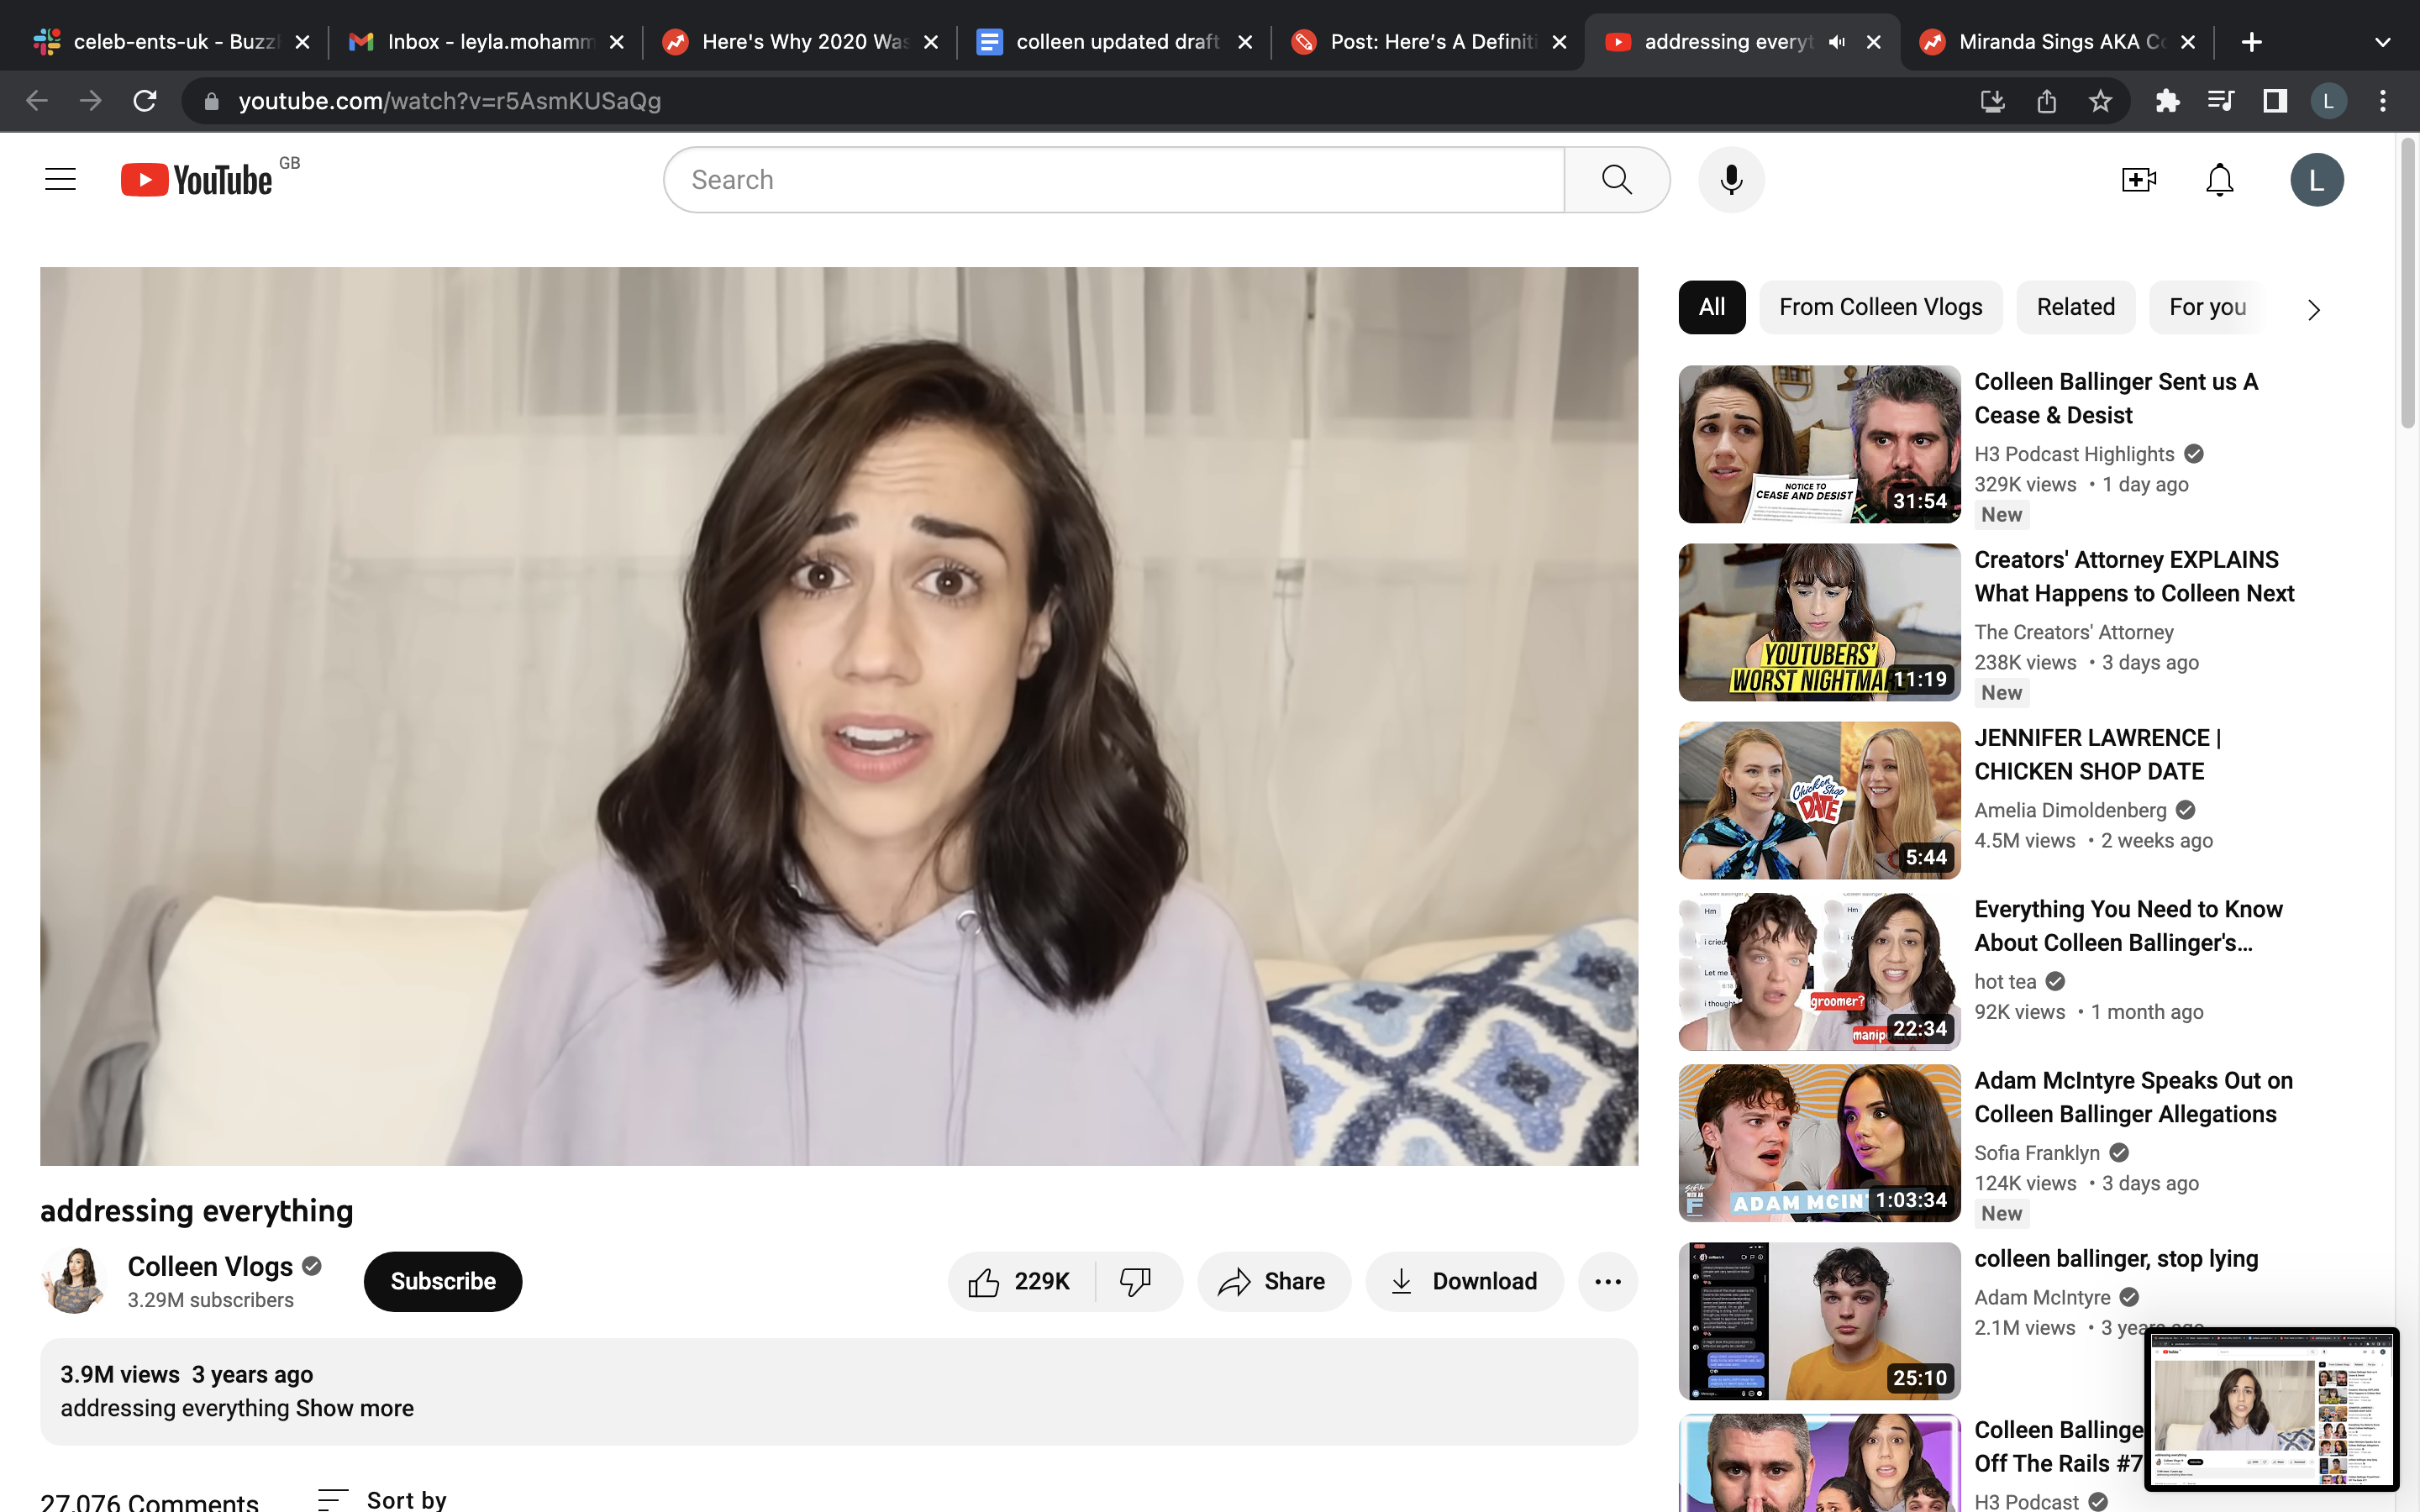Play Jennifer Lawrence Chicken Shop Date thumbnail

[1819, 800]
